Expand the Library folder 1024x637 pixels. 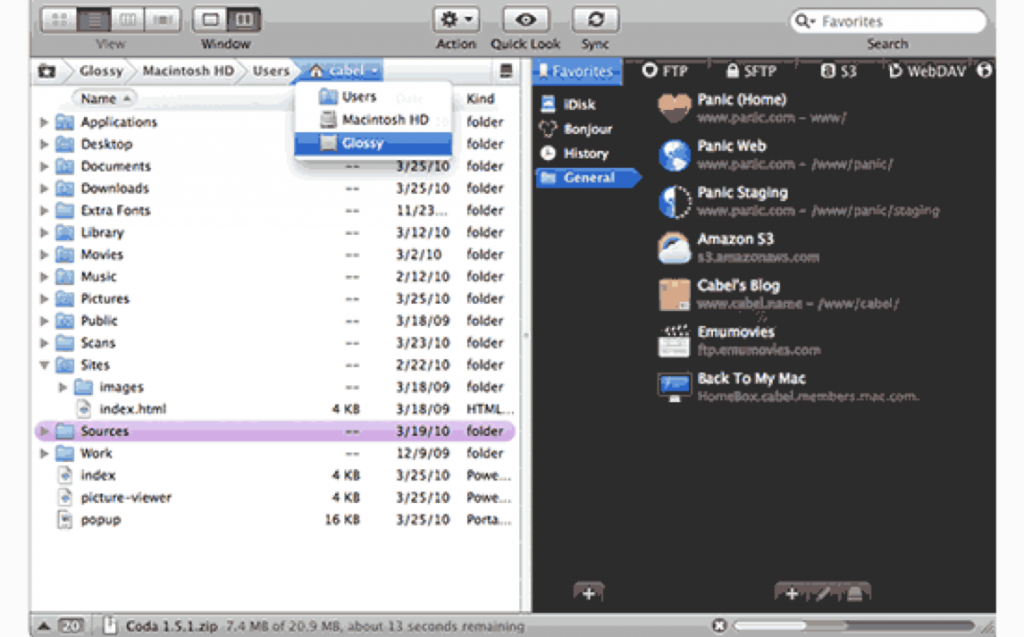44,233
